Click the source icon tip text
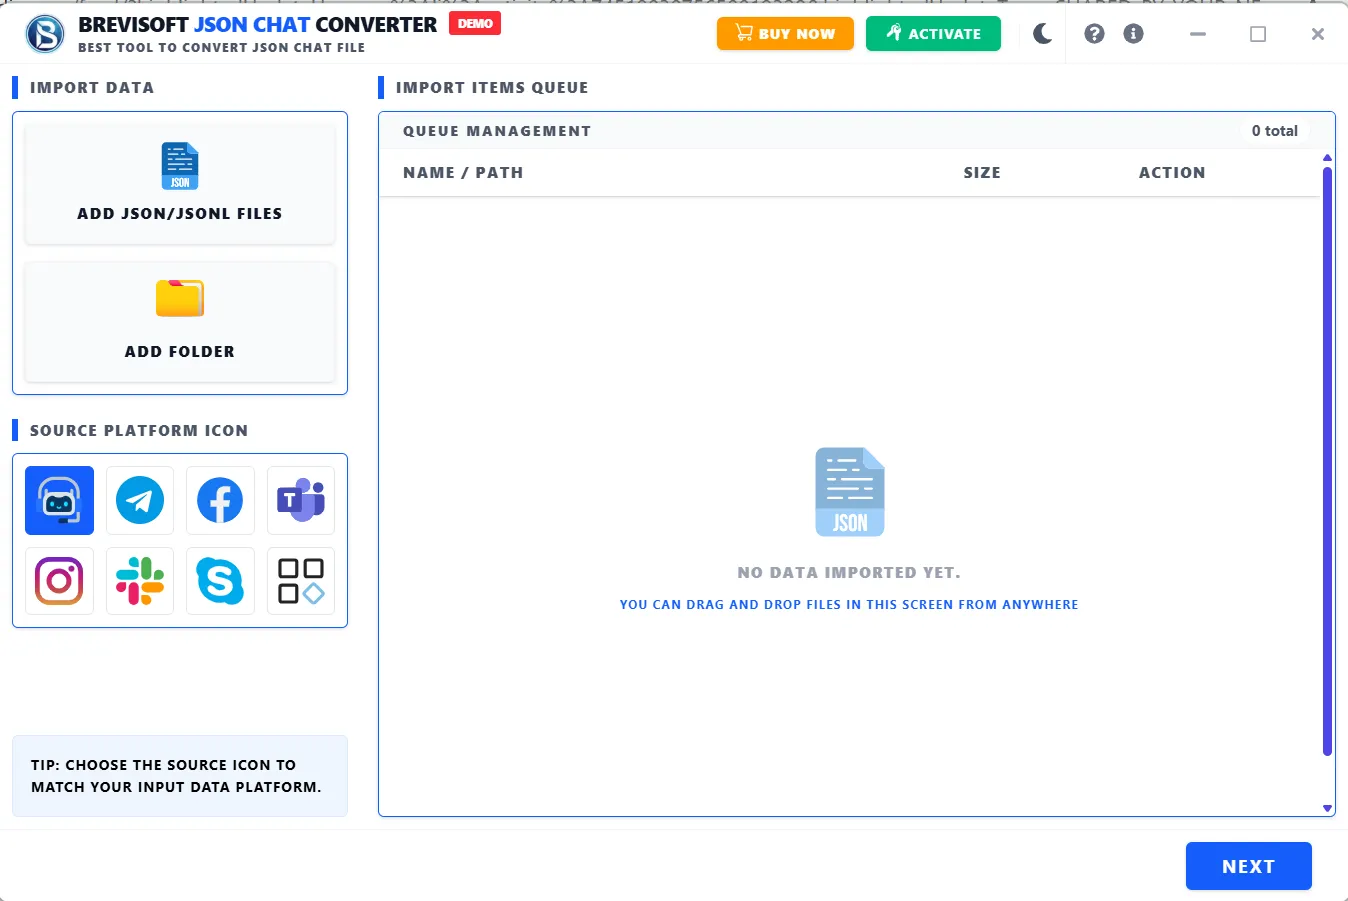The width and height of the screenshot is (1348, 901). [x=176, y=776]
